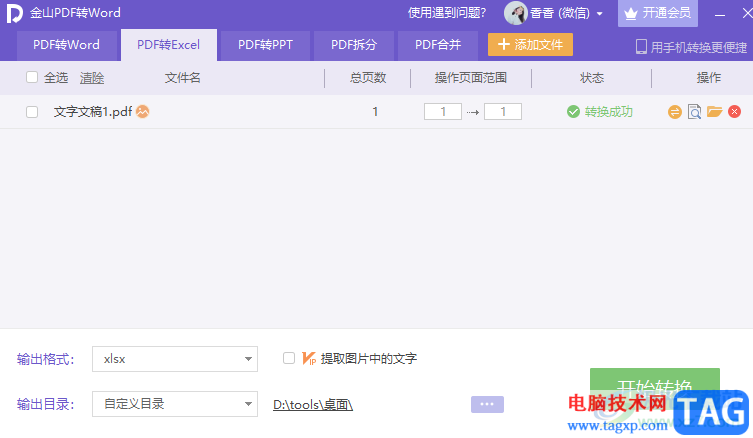Remove 文字文稿1.pdf with the red delete icon

(734, 112)
